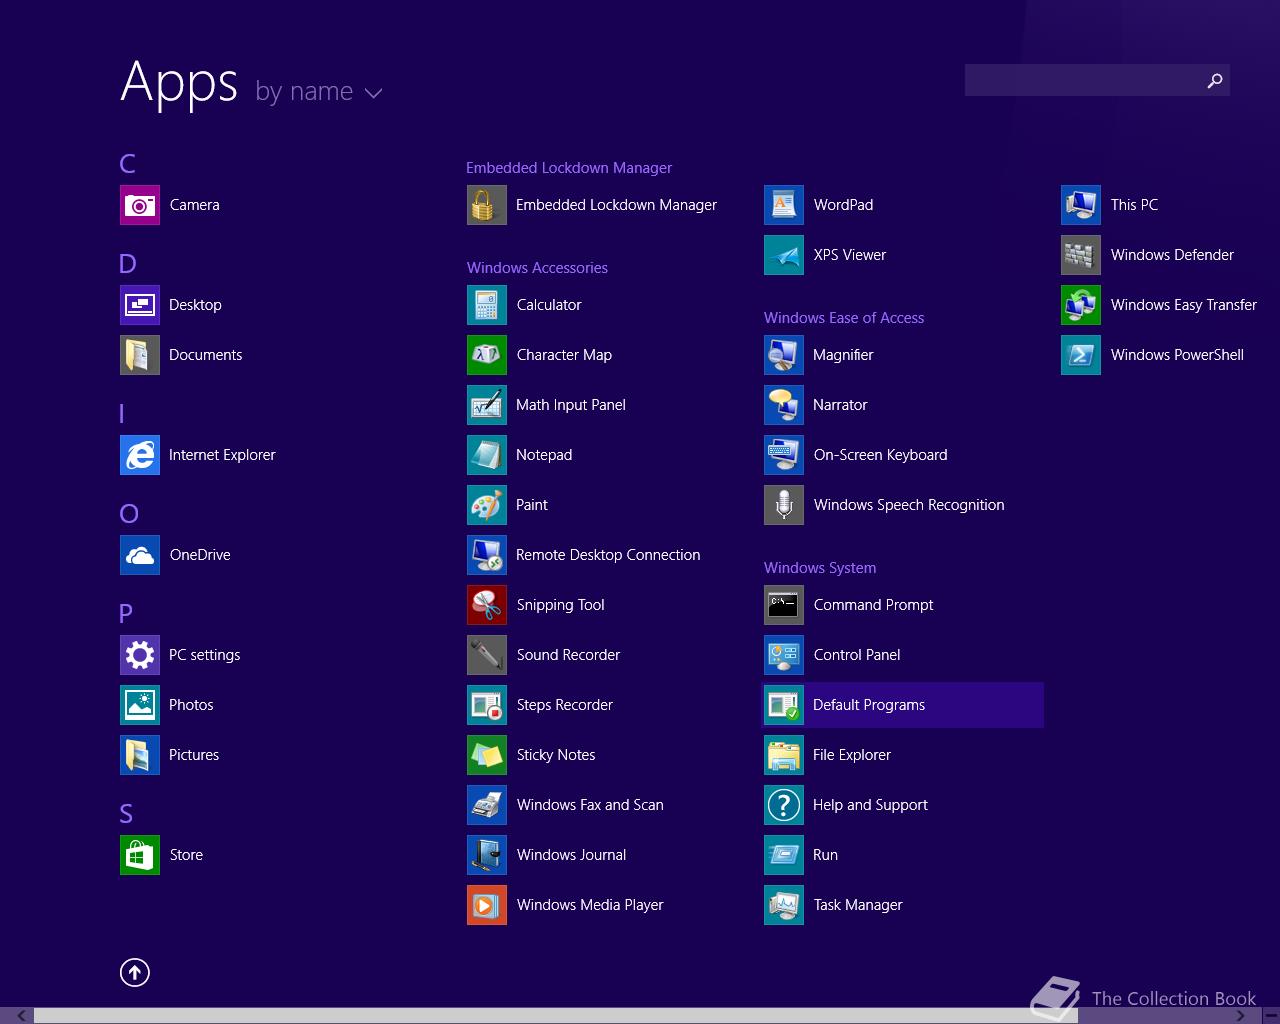Click the letter P group header
1280x1024 pixels.
coord(126,614)
